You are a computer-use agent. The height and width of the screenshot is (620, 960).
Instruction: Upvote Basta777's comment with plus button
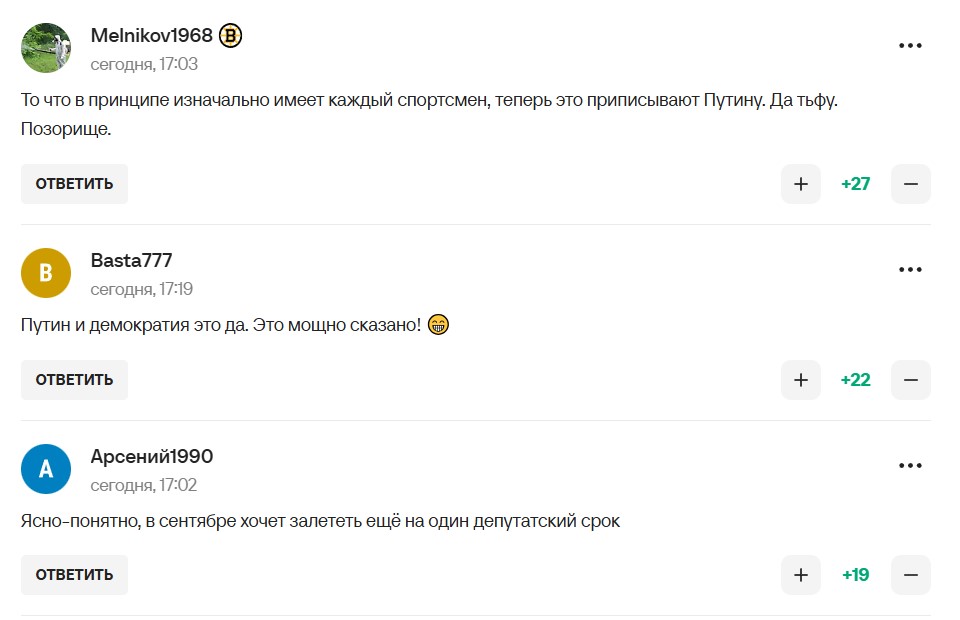click(801, 380)
